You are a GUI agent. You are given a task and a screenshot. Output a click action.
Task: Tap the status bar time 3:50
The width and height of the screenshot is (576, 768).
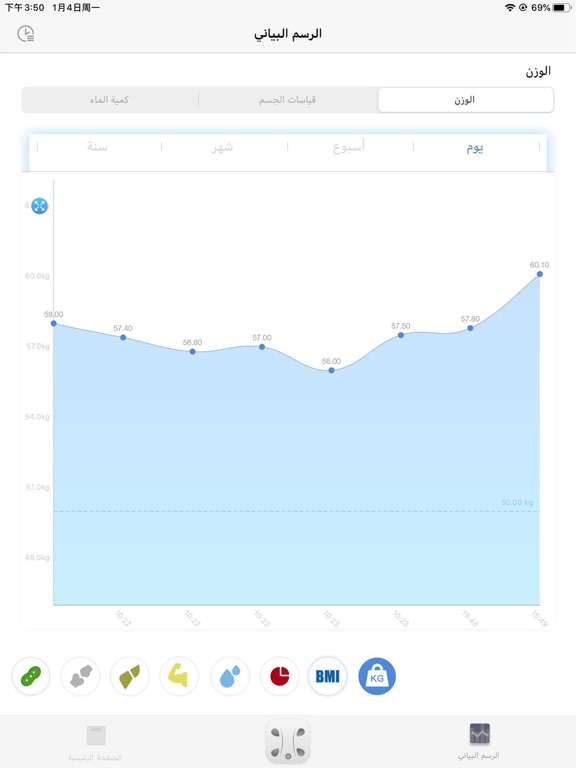(24, 7)
